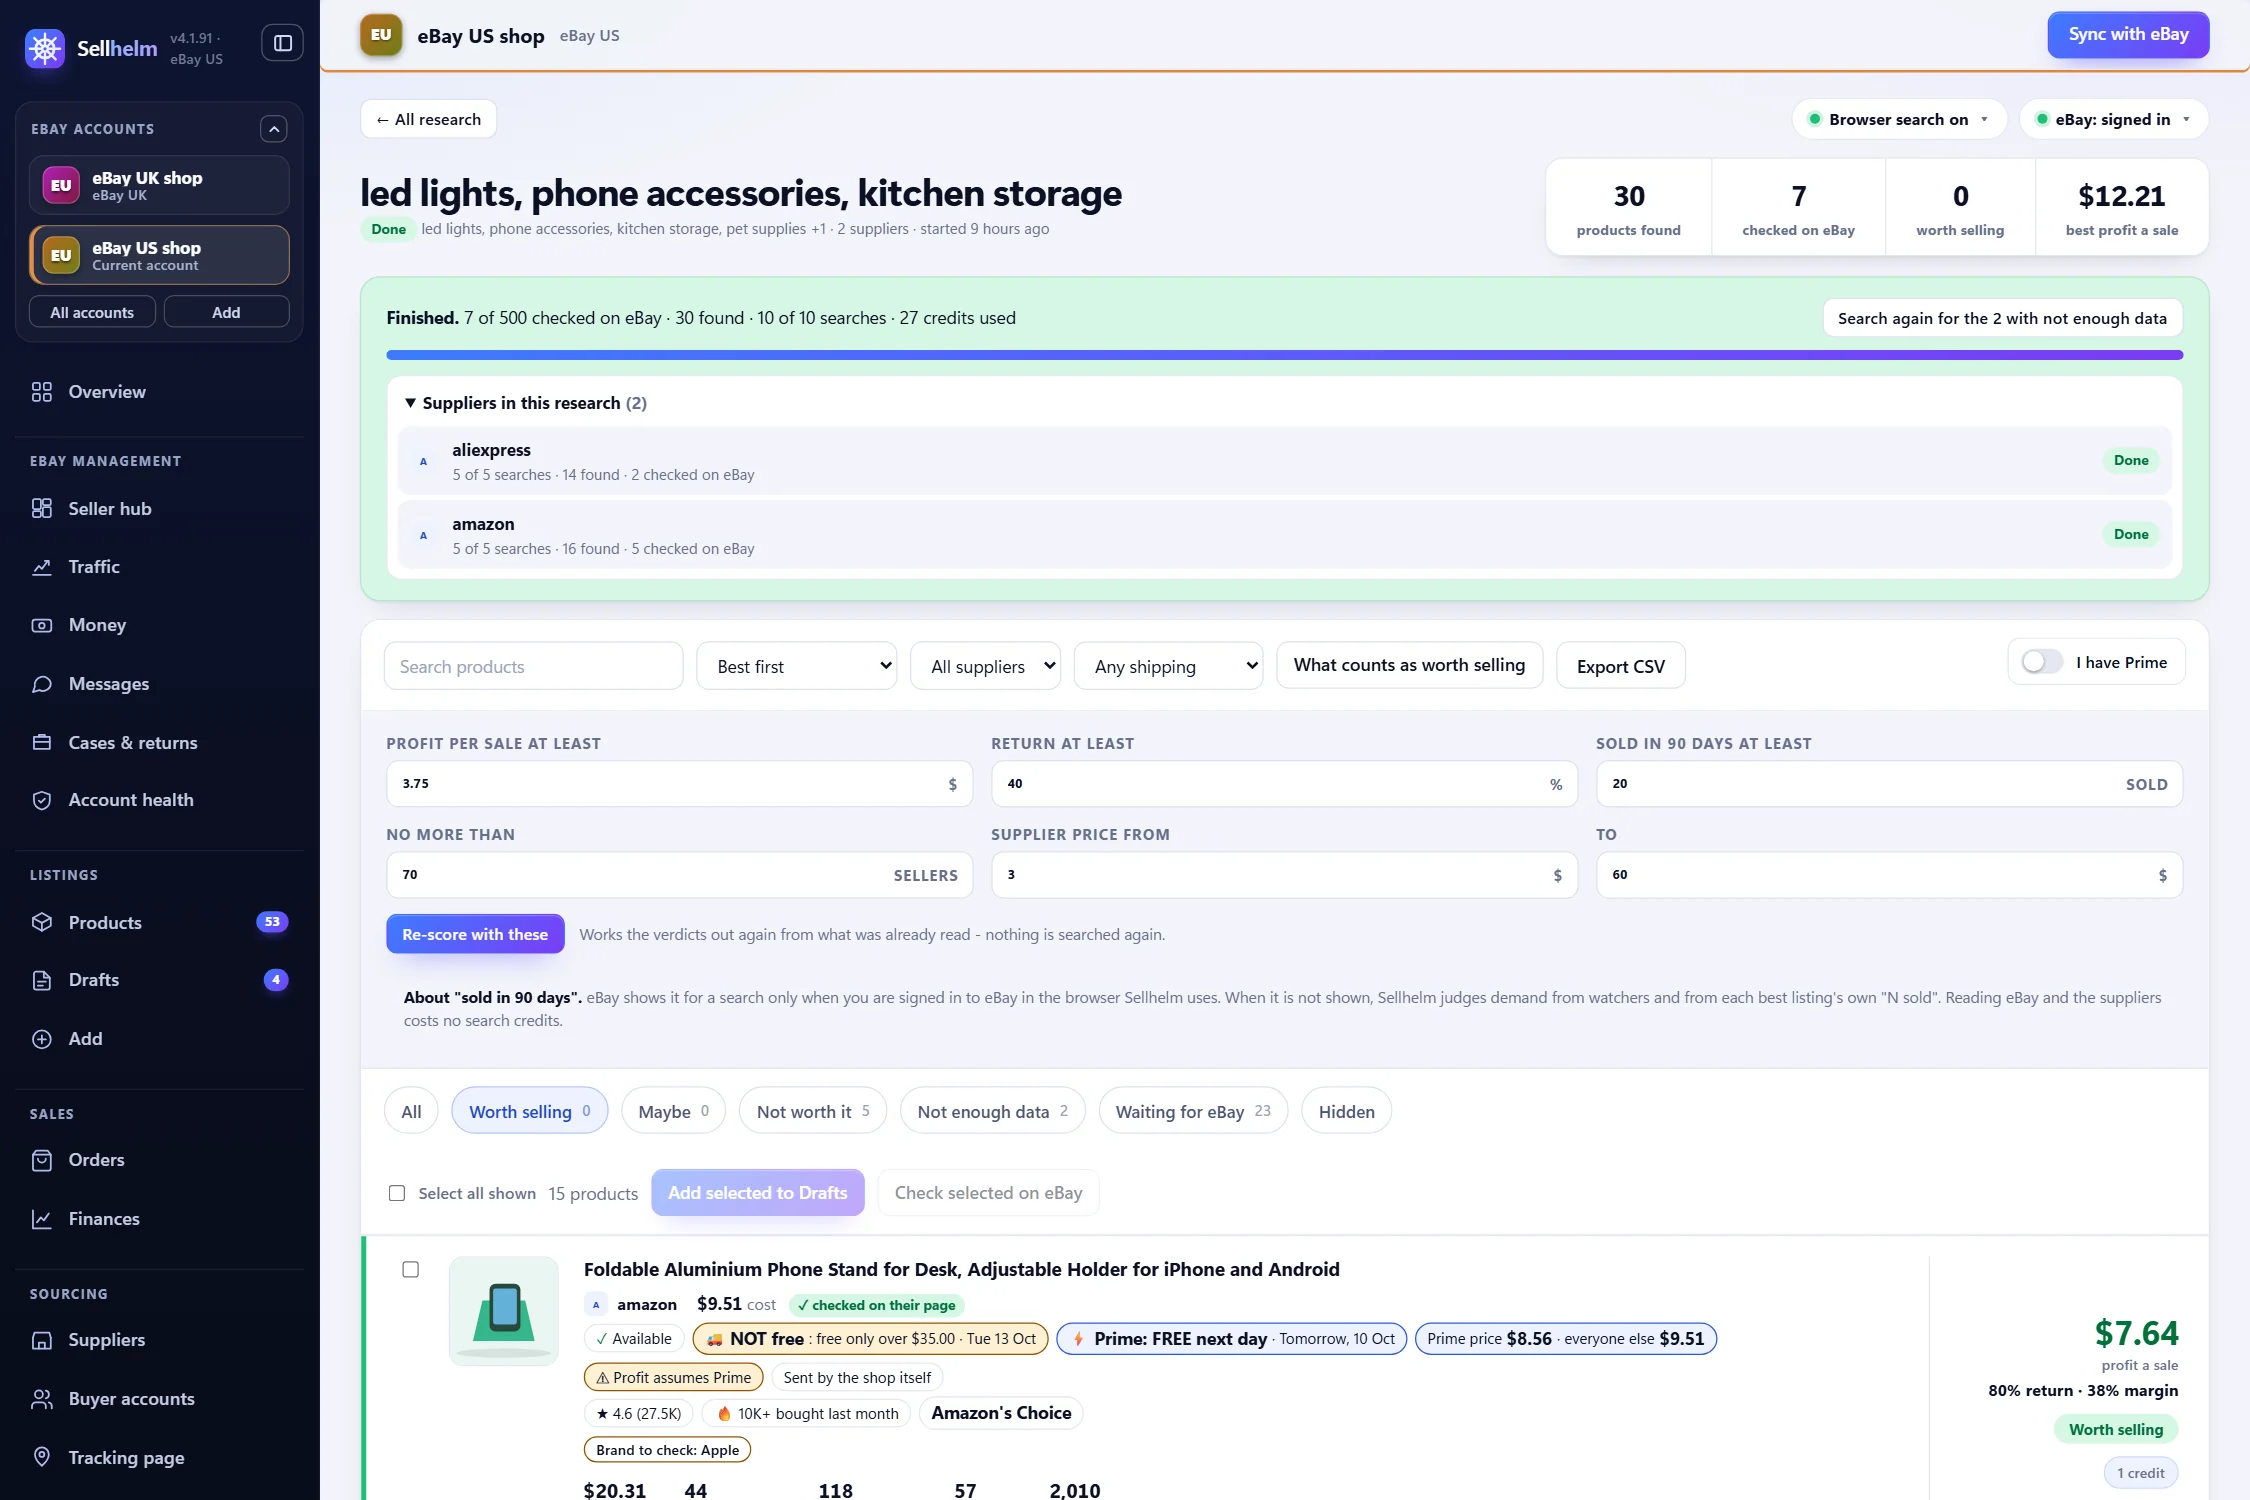Click the Sellhelm logo icon
The height and width of the screenshot is (1500, 2250).
point(45,48)
